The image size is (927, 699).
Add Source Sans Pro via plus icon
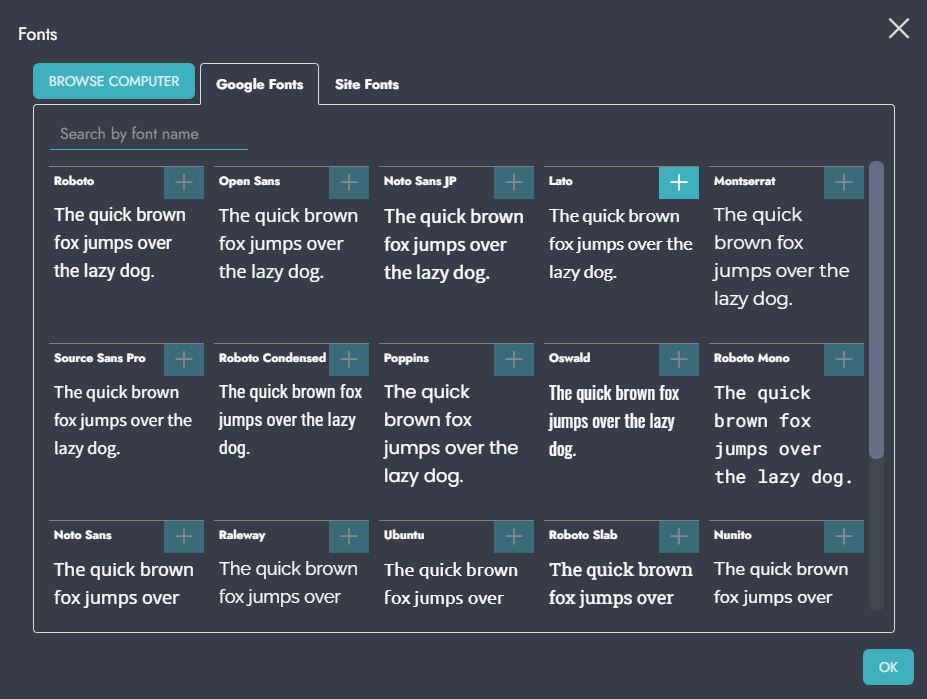183,359
